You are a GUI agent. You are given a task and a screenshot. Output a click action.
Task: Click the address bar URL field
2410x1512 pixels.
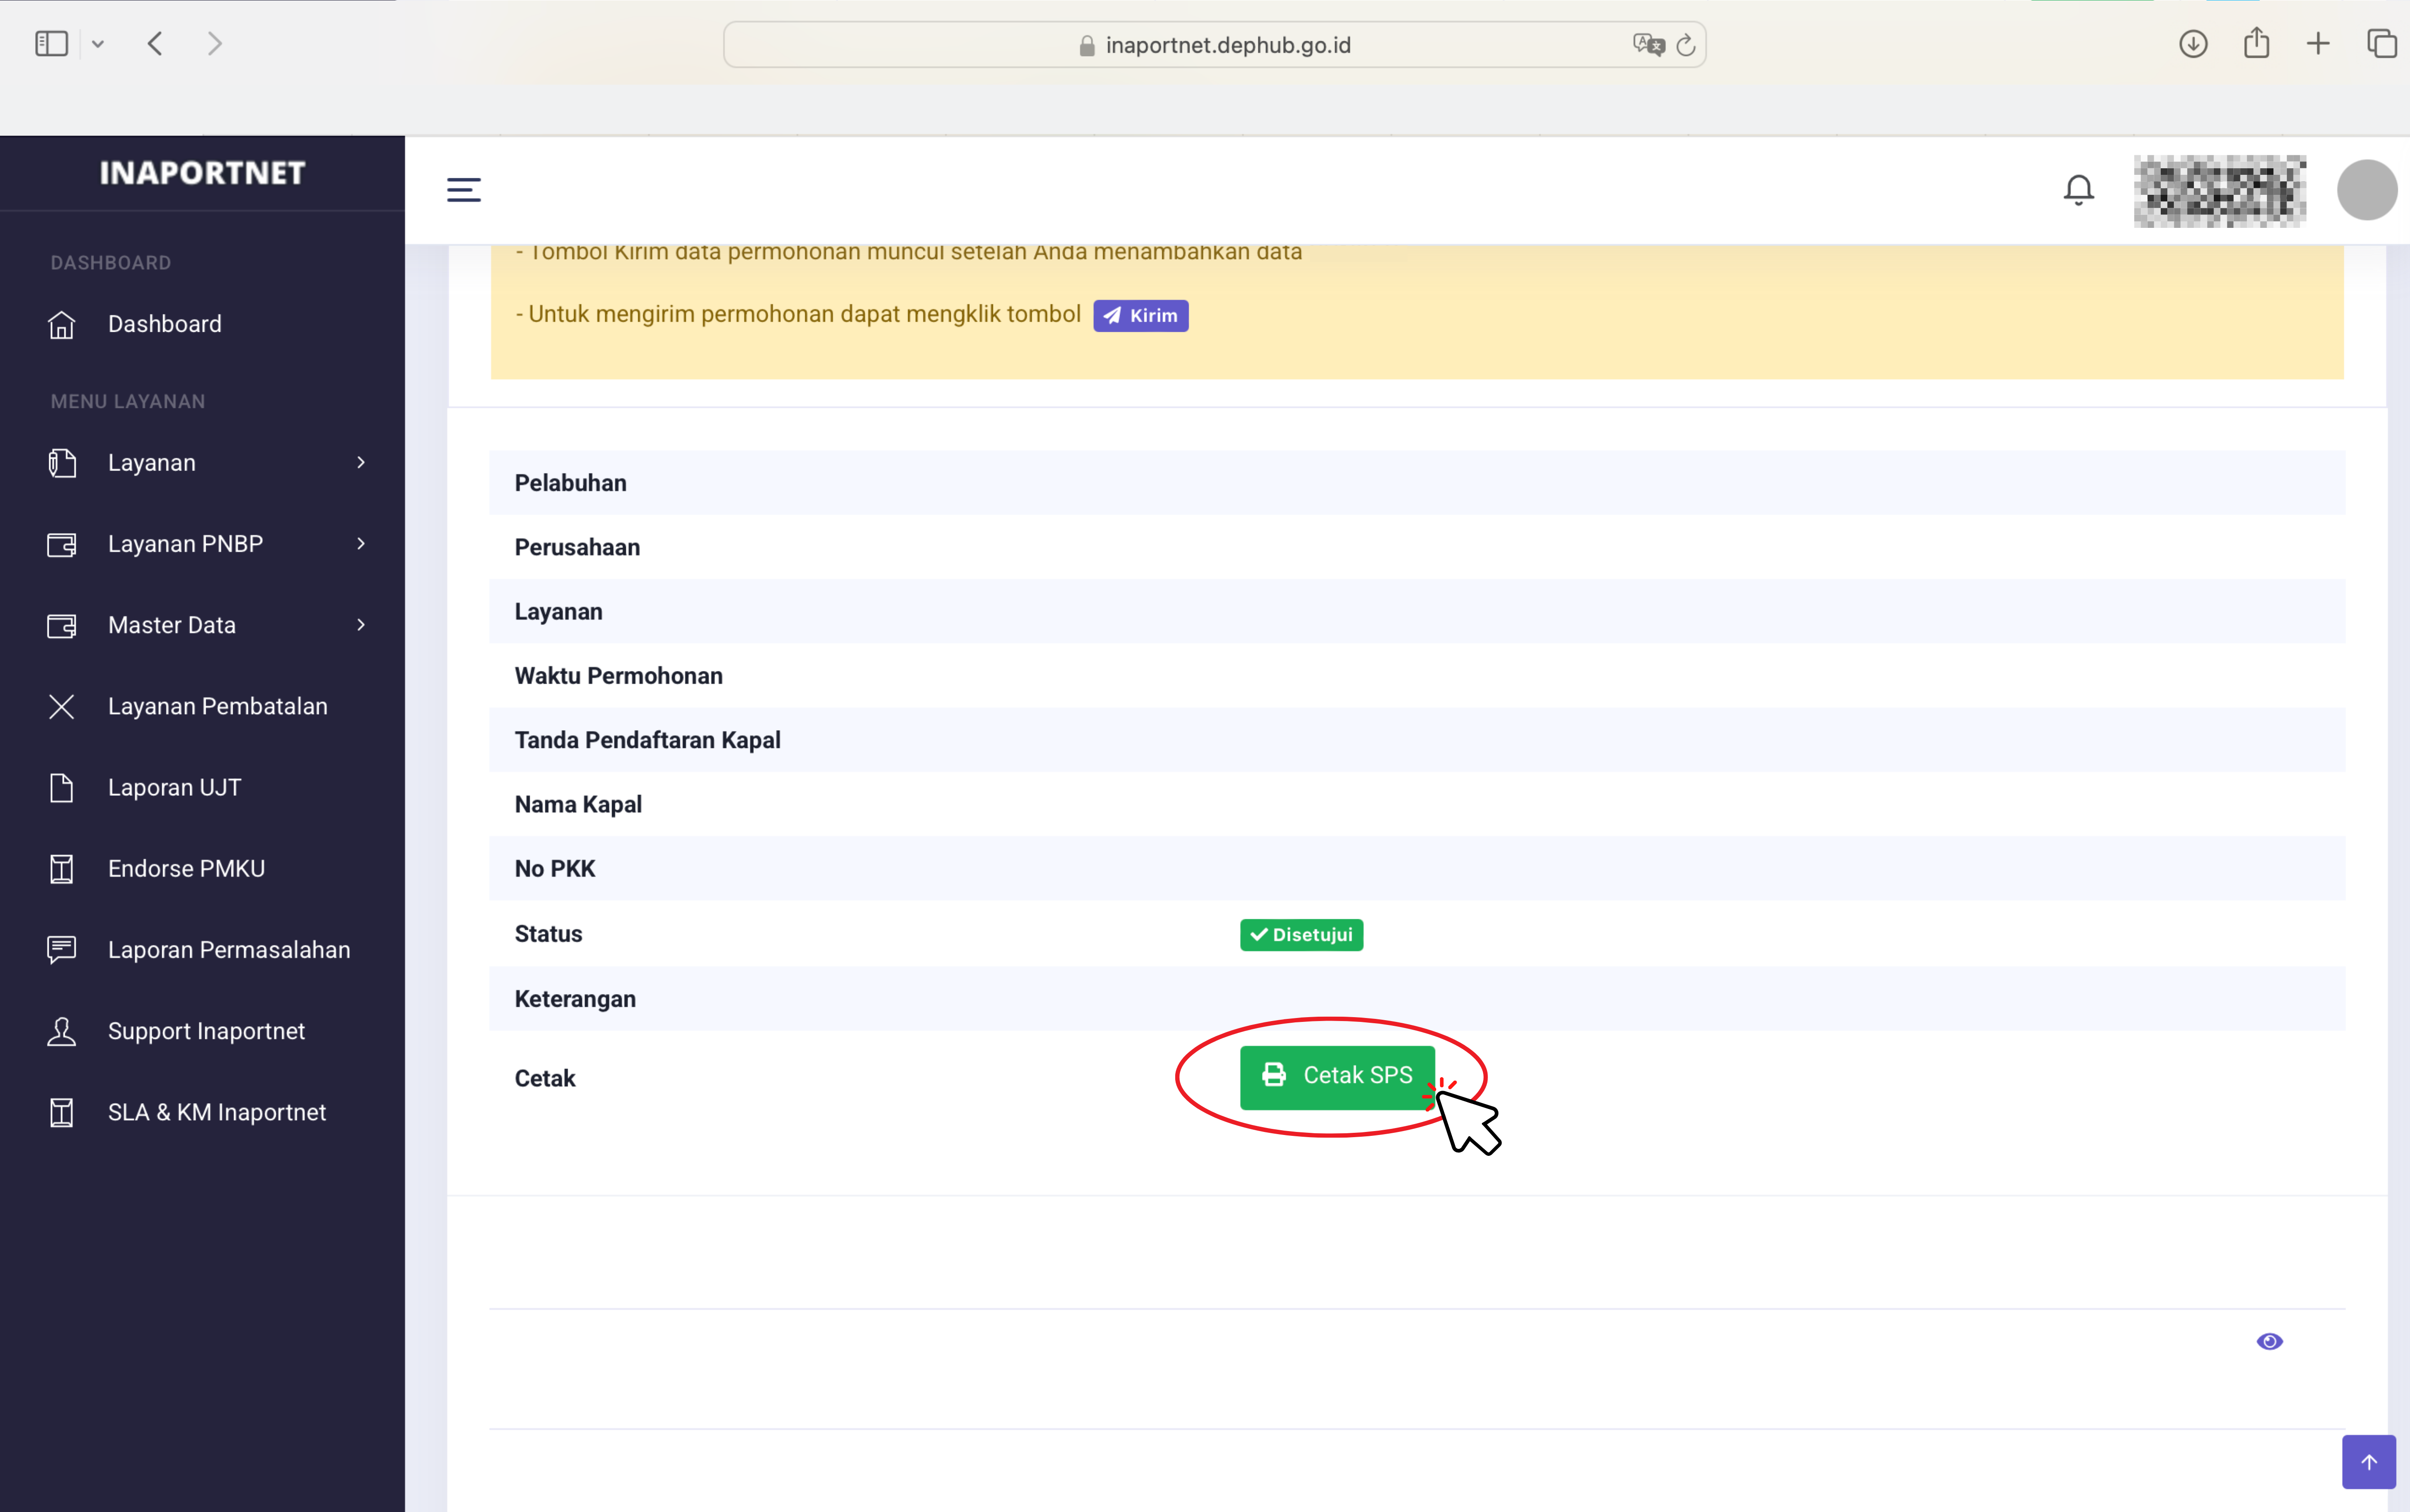(1227, 45)
